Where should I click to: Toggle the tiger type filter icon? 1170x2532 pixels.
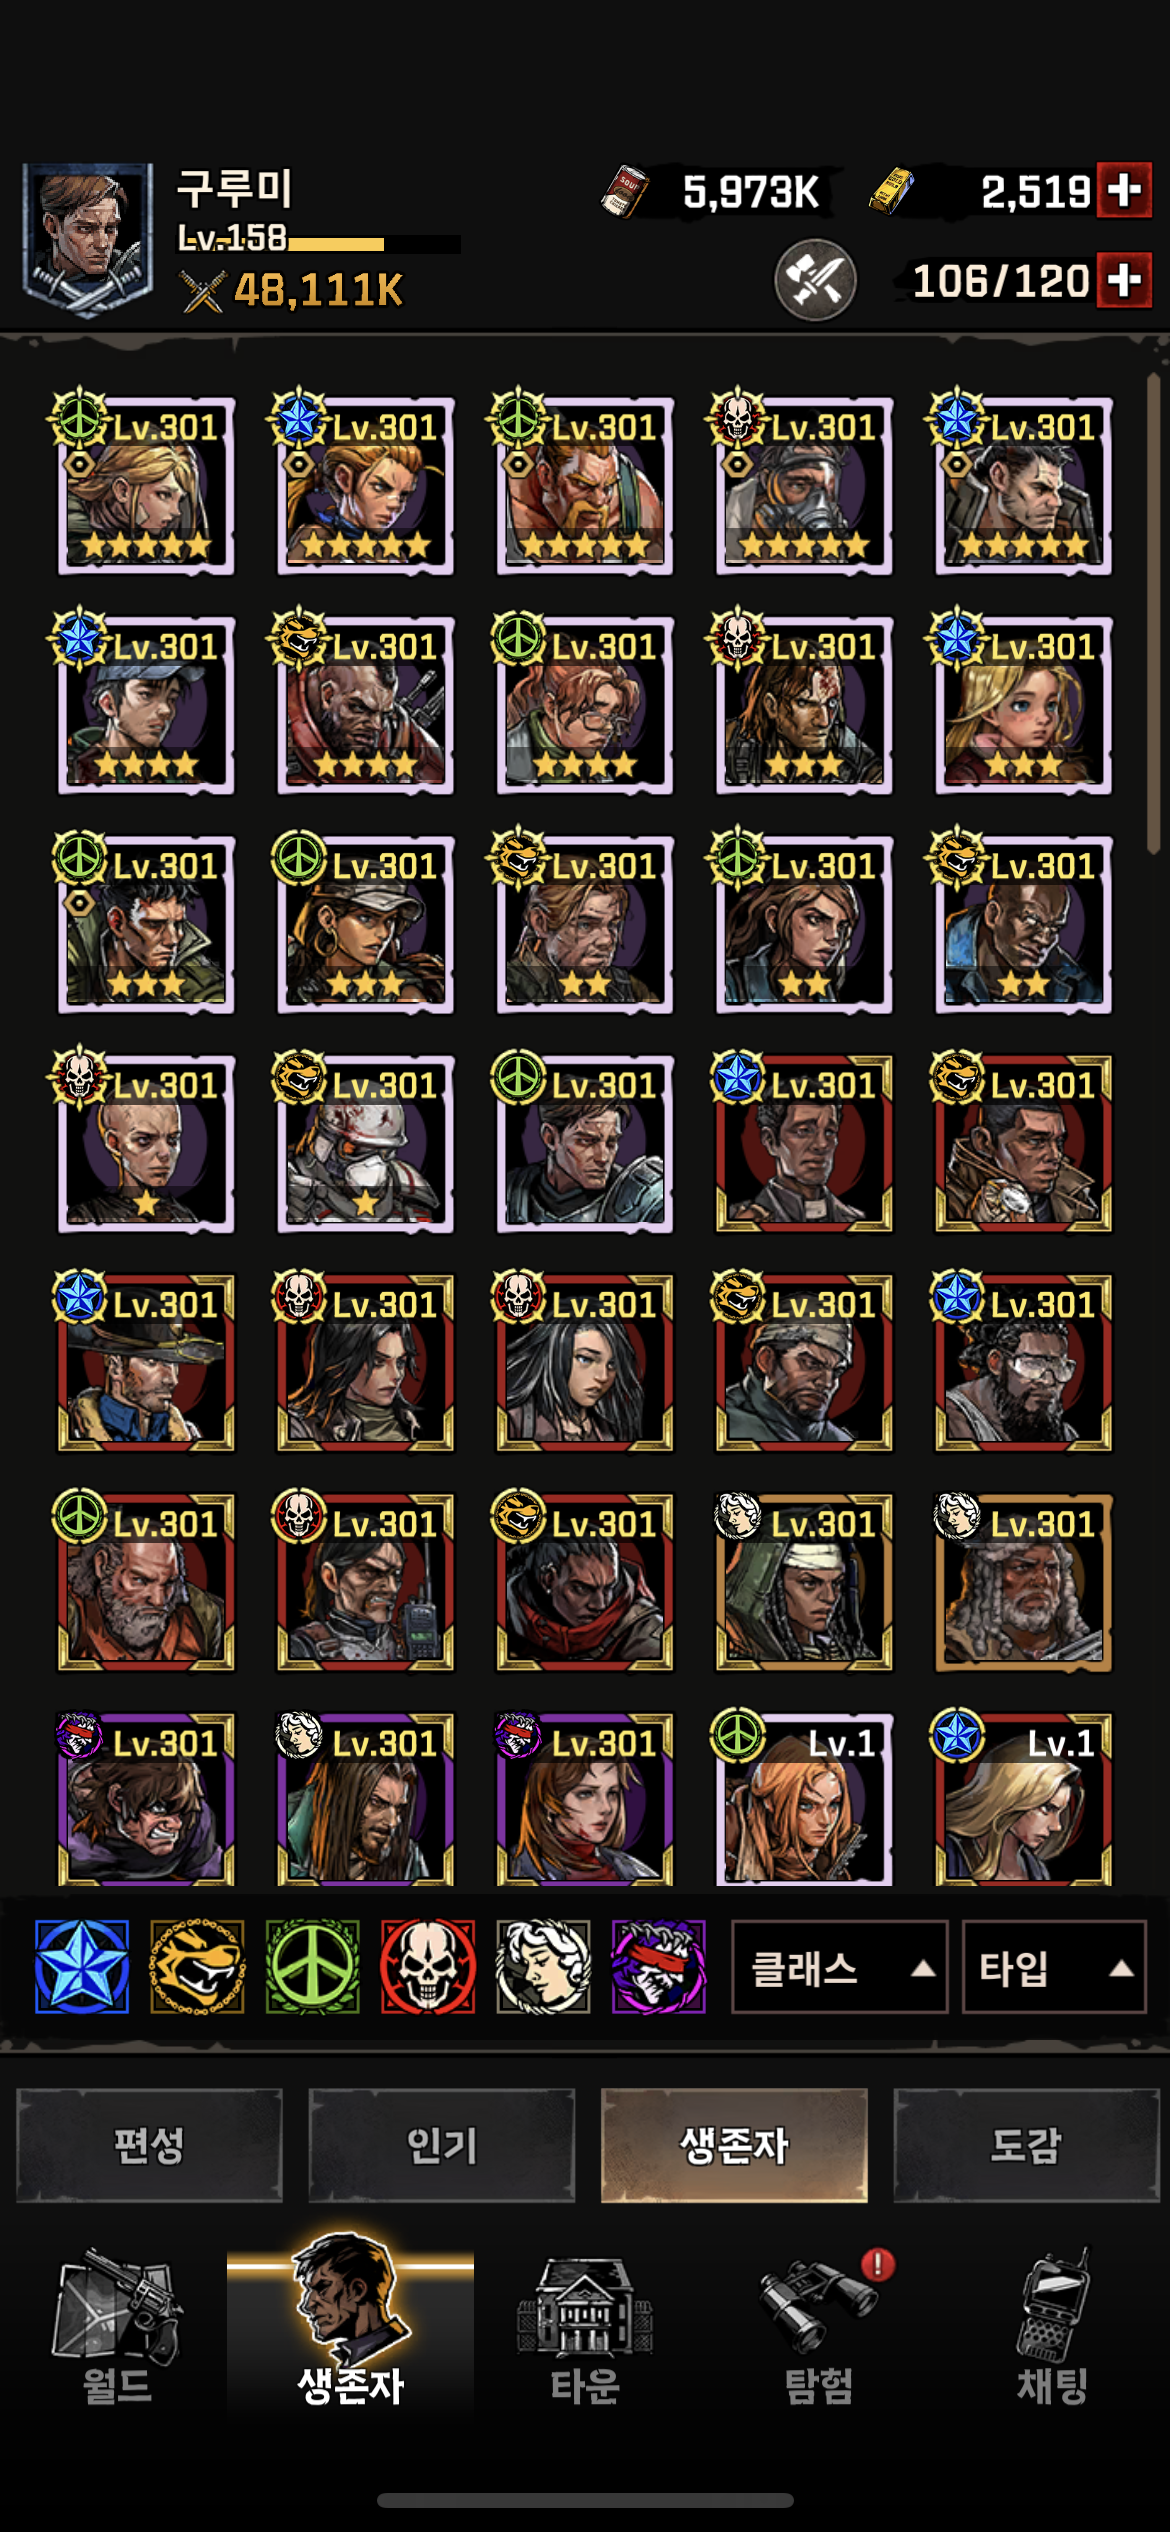pos(197,1966)
